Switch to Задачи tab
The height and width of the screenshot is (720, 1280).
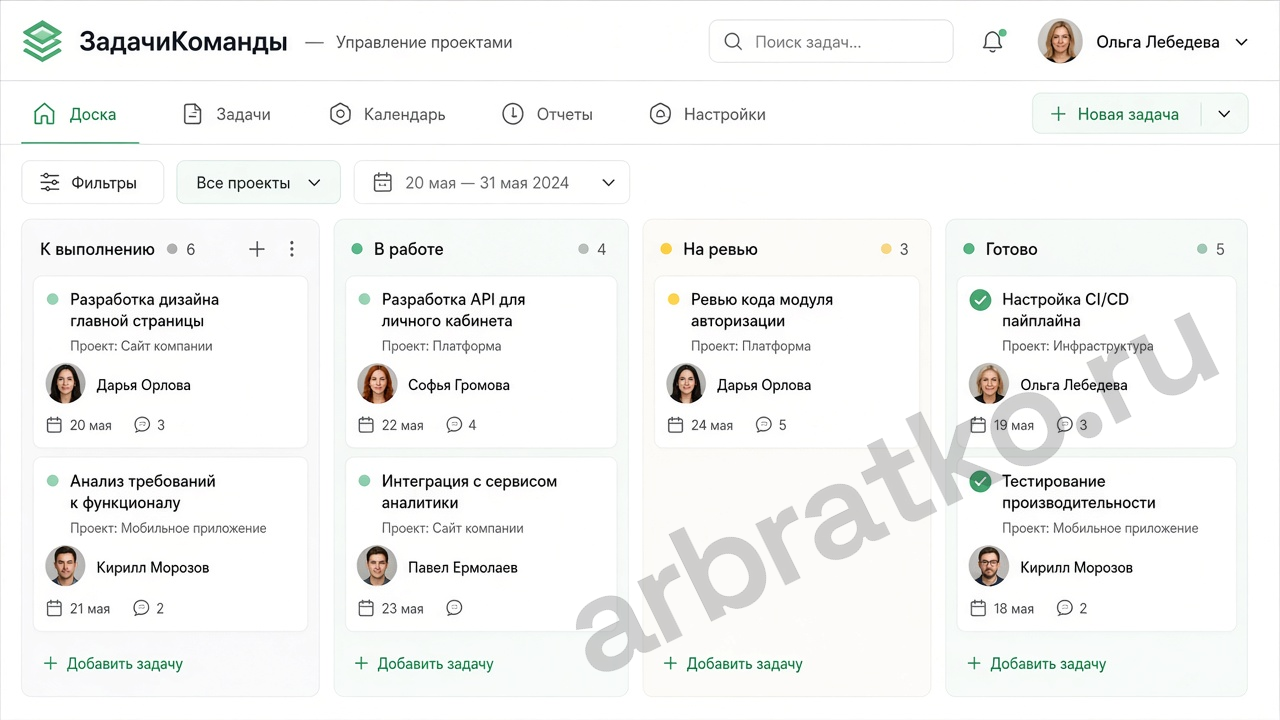pos(227,114)
